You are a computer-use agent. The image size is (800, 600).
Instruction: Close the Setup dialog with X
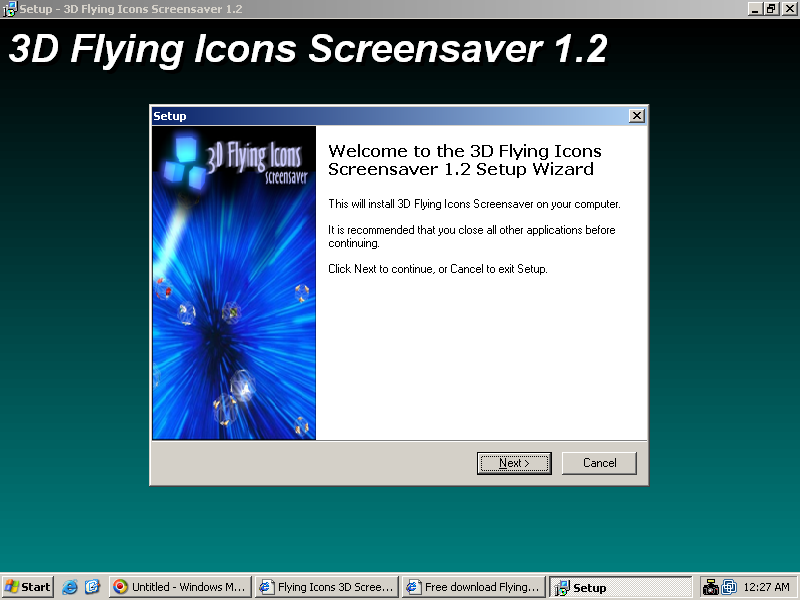pyautogui.click(x=636, y=116)
